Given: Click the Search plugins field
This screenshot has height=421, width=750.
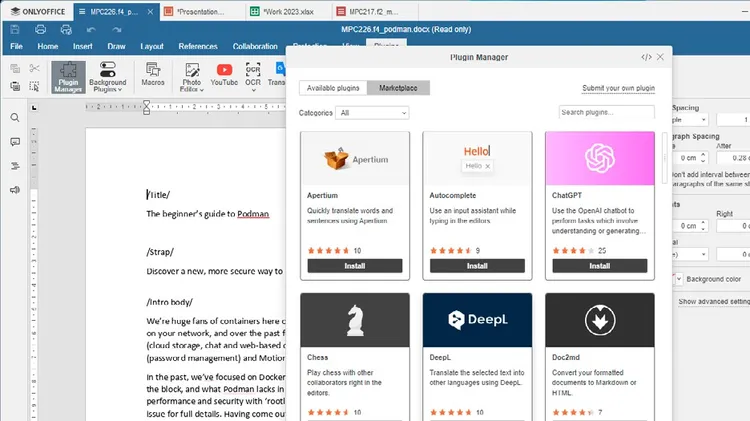Looking at the screenshot, I should (607, 112).
